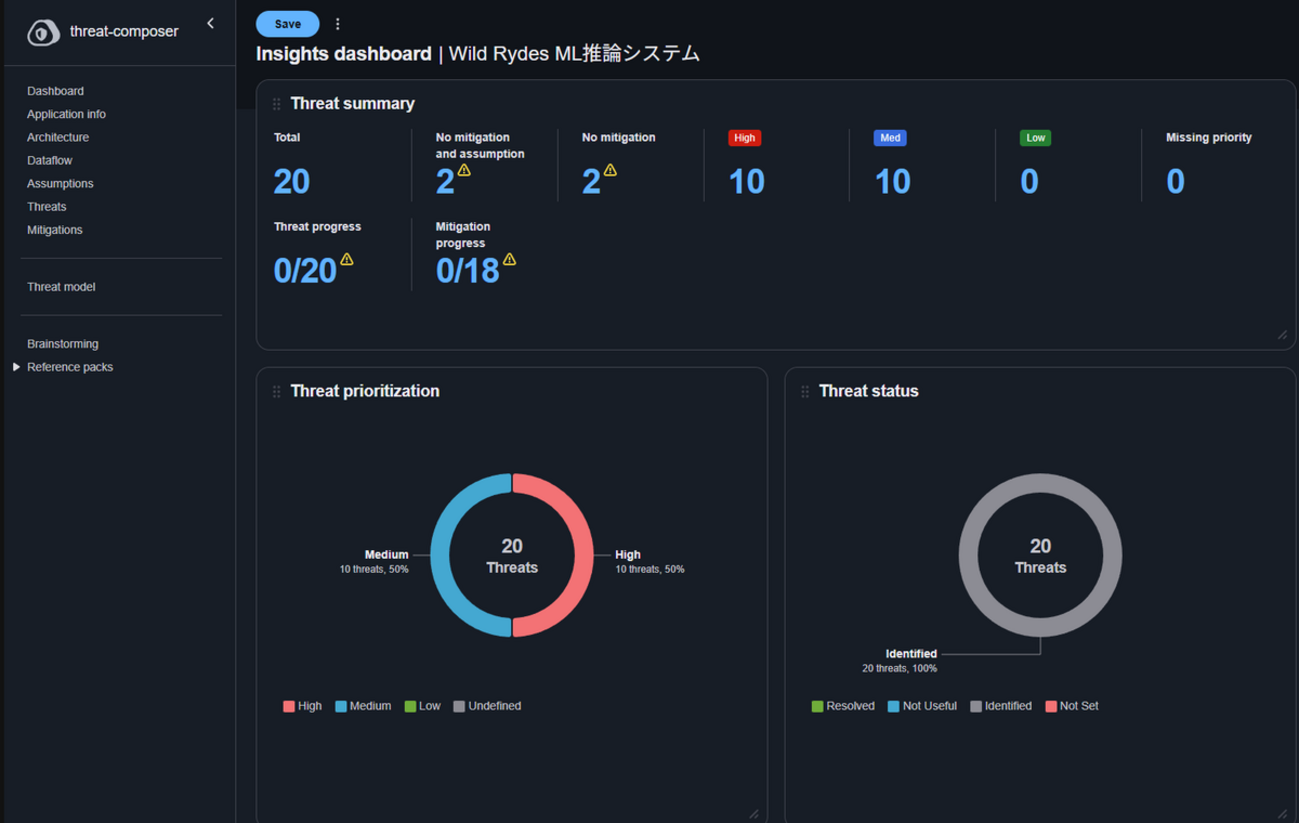Navigate to Dataflow

point(50,160)
